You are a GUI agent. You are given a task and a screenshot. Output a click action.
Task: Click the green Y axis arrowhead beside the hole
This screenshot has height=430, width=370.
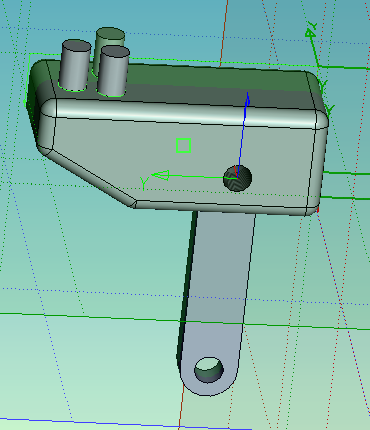point(160,175)
